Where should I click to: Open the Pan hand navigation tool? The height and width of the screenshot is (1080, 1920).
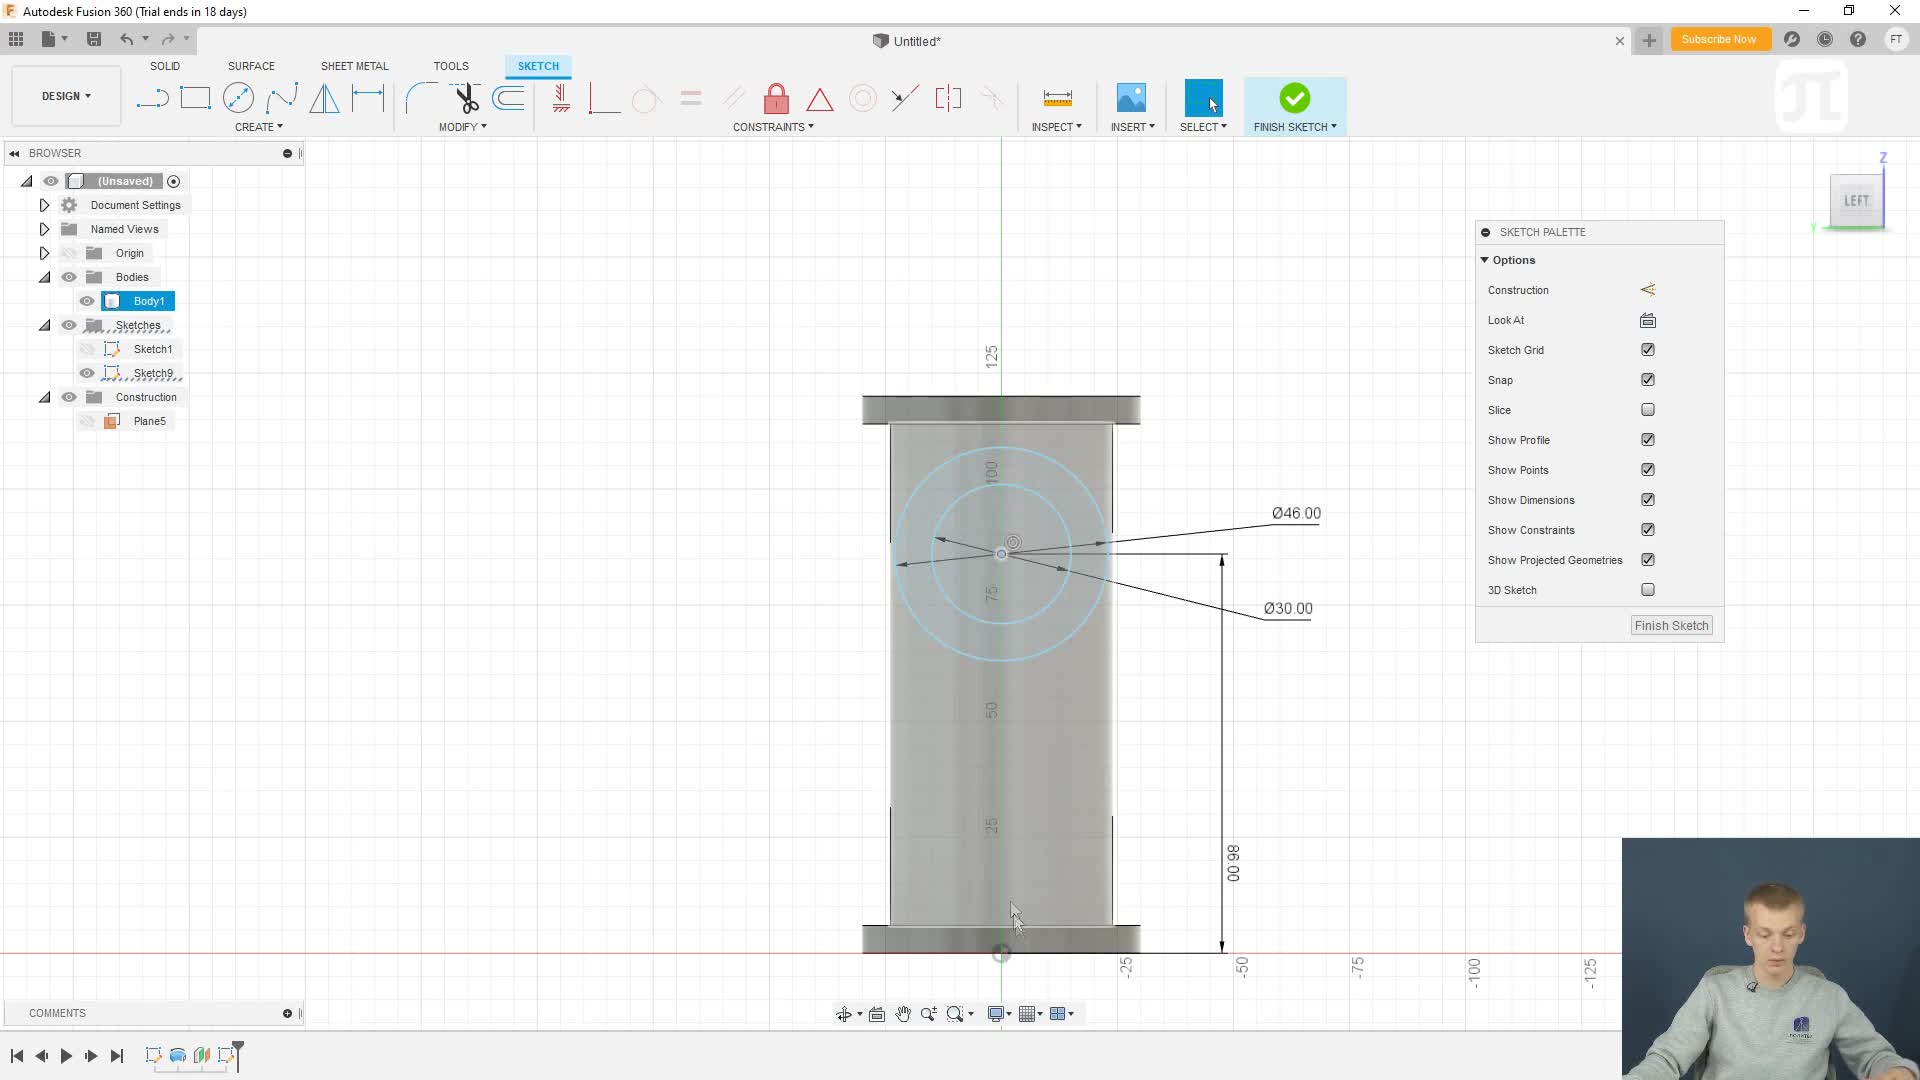coord(903,1014)
